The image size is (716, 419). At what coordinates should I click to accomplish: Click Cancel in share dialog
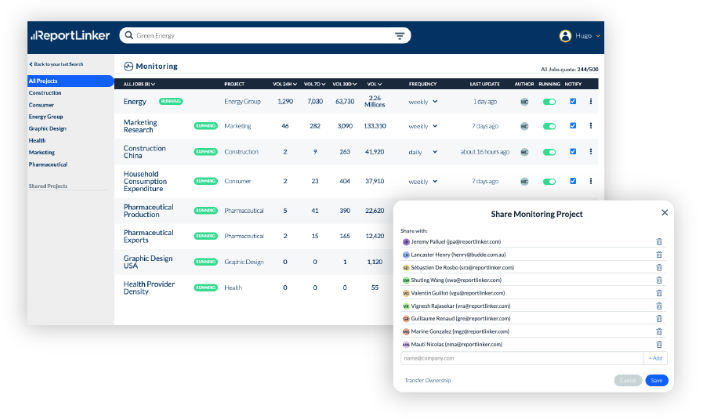click(x=628, y=380)
